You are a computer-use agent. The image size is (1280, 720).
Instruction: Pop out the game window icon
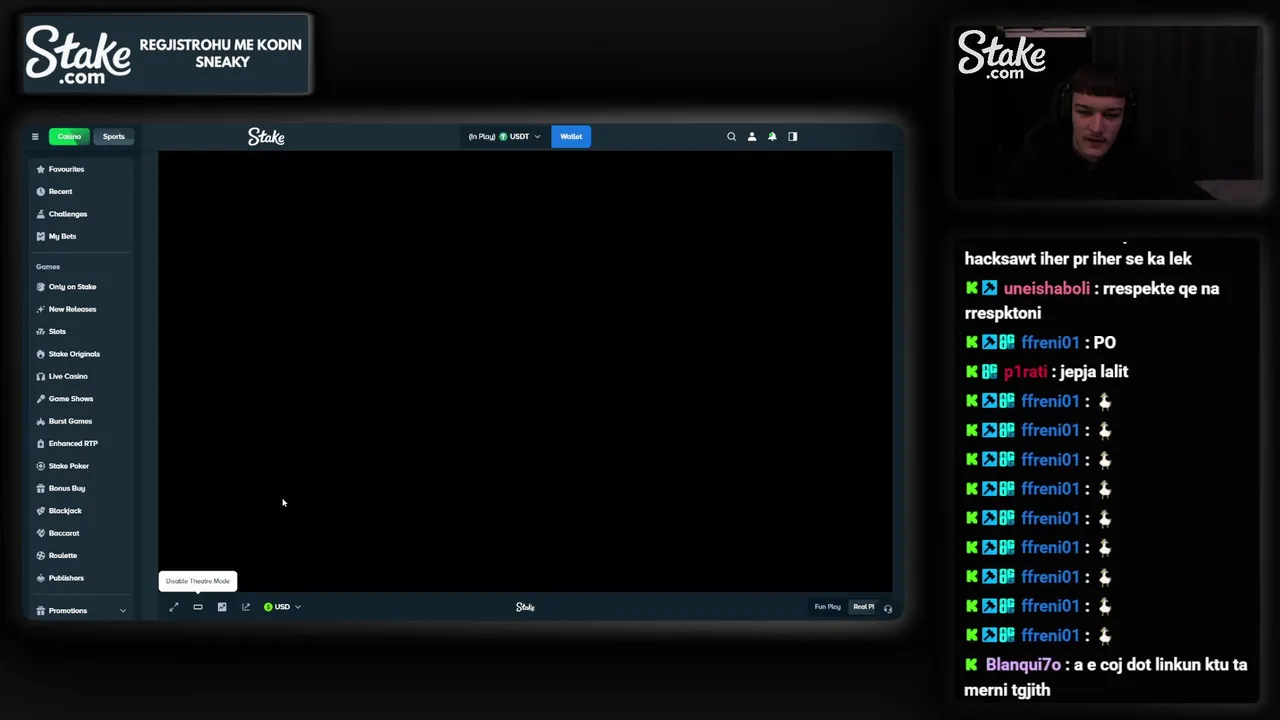pyautogui.click(x=246, y=607)
